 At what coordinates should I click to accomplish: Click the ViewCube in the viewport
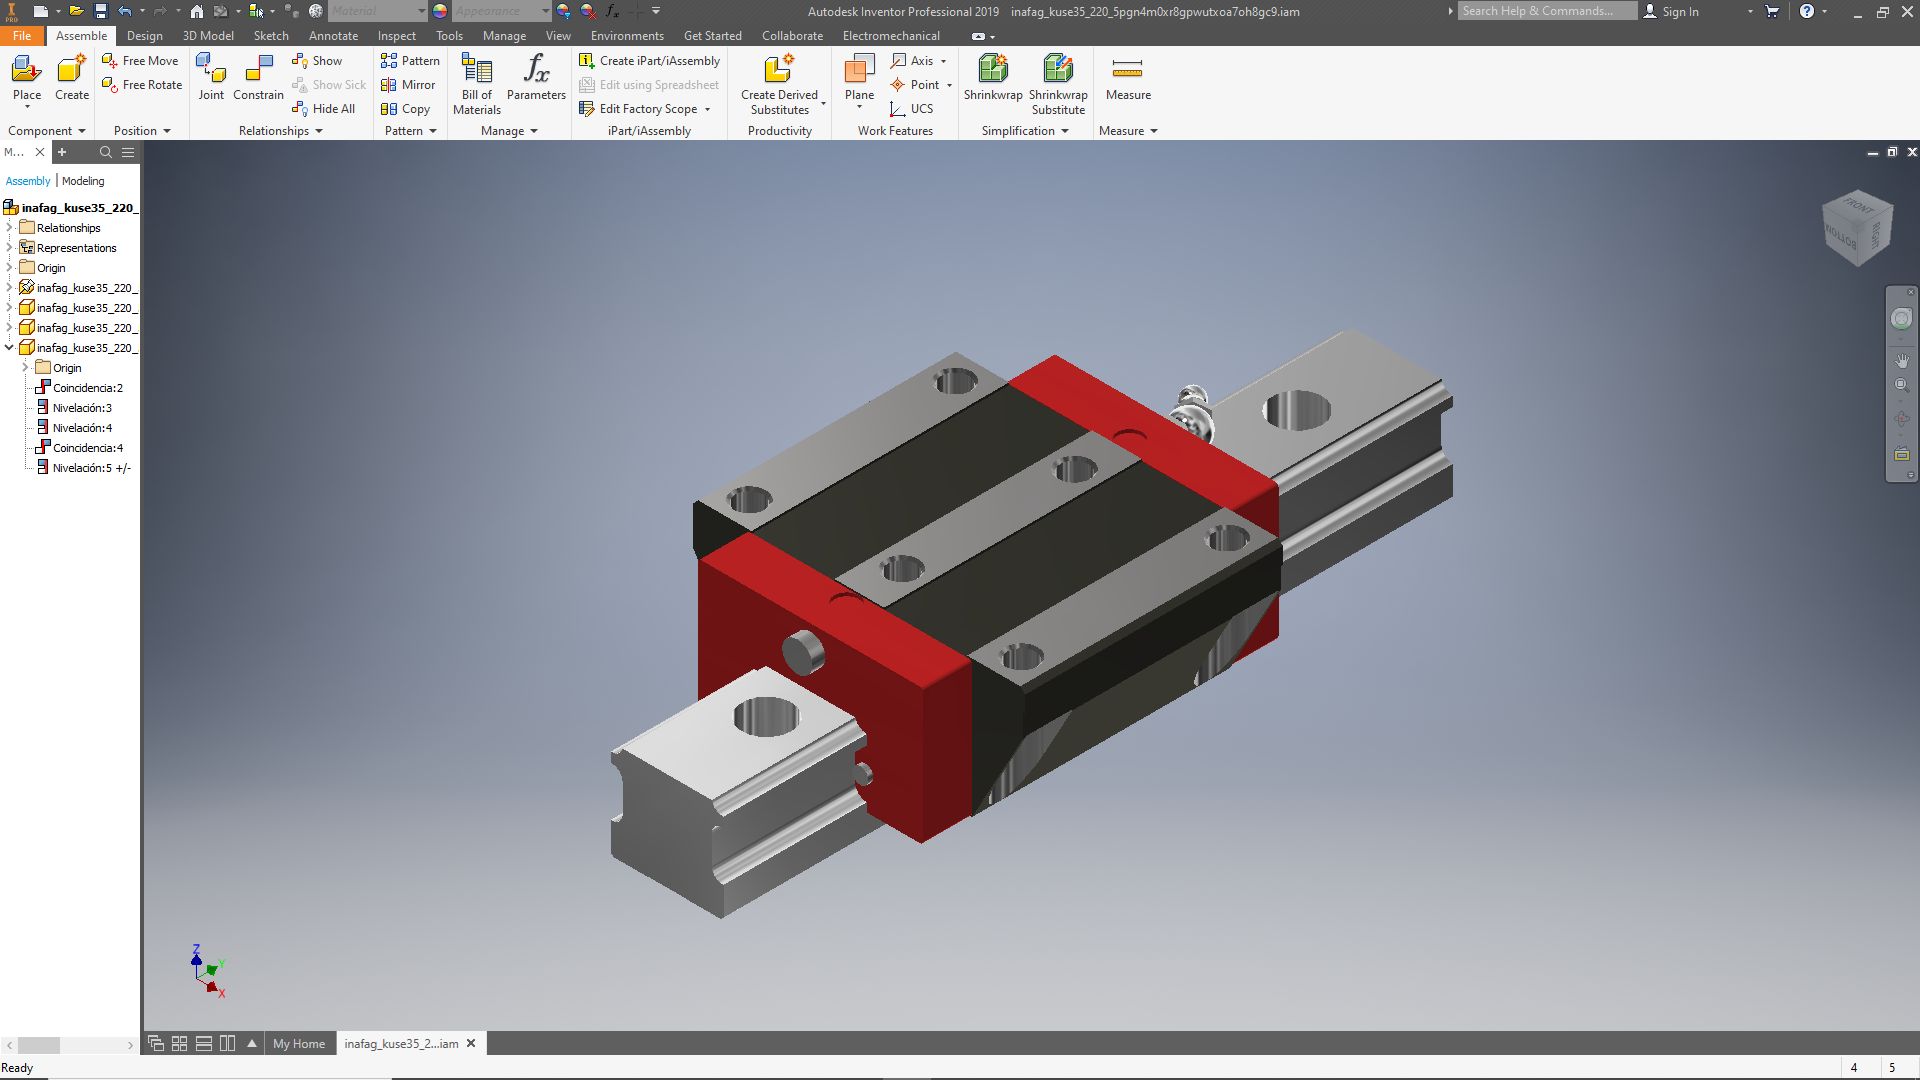[x=1857, y=227]
